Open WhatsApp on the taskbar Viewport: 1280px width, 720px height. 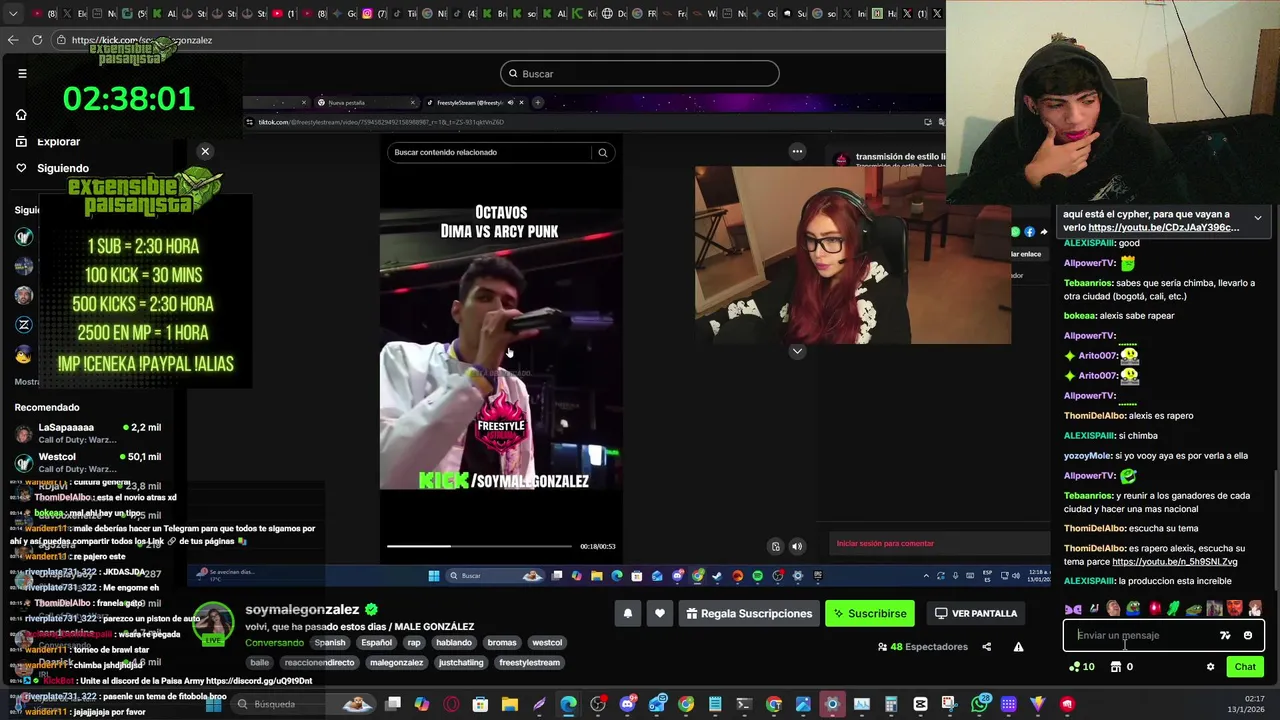(980, 704)
